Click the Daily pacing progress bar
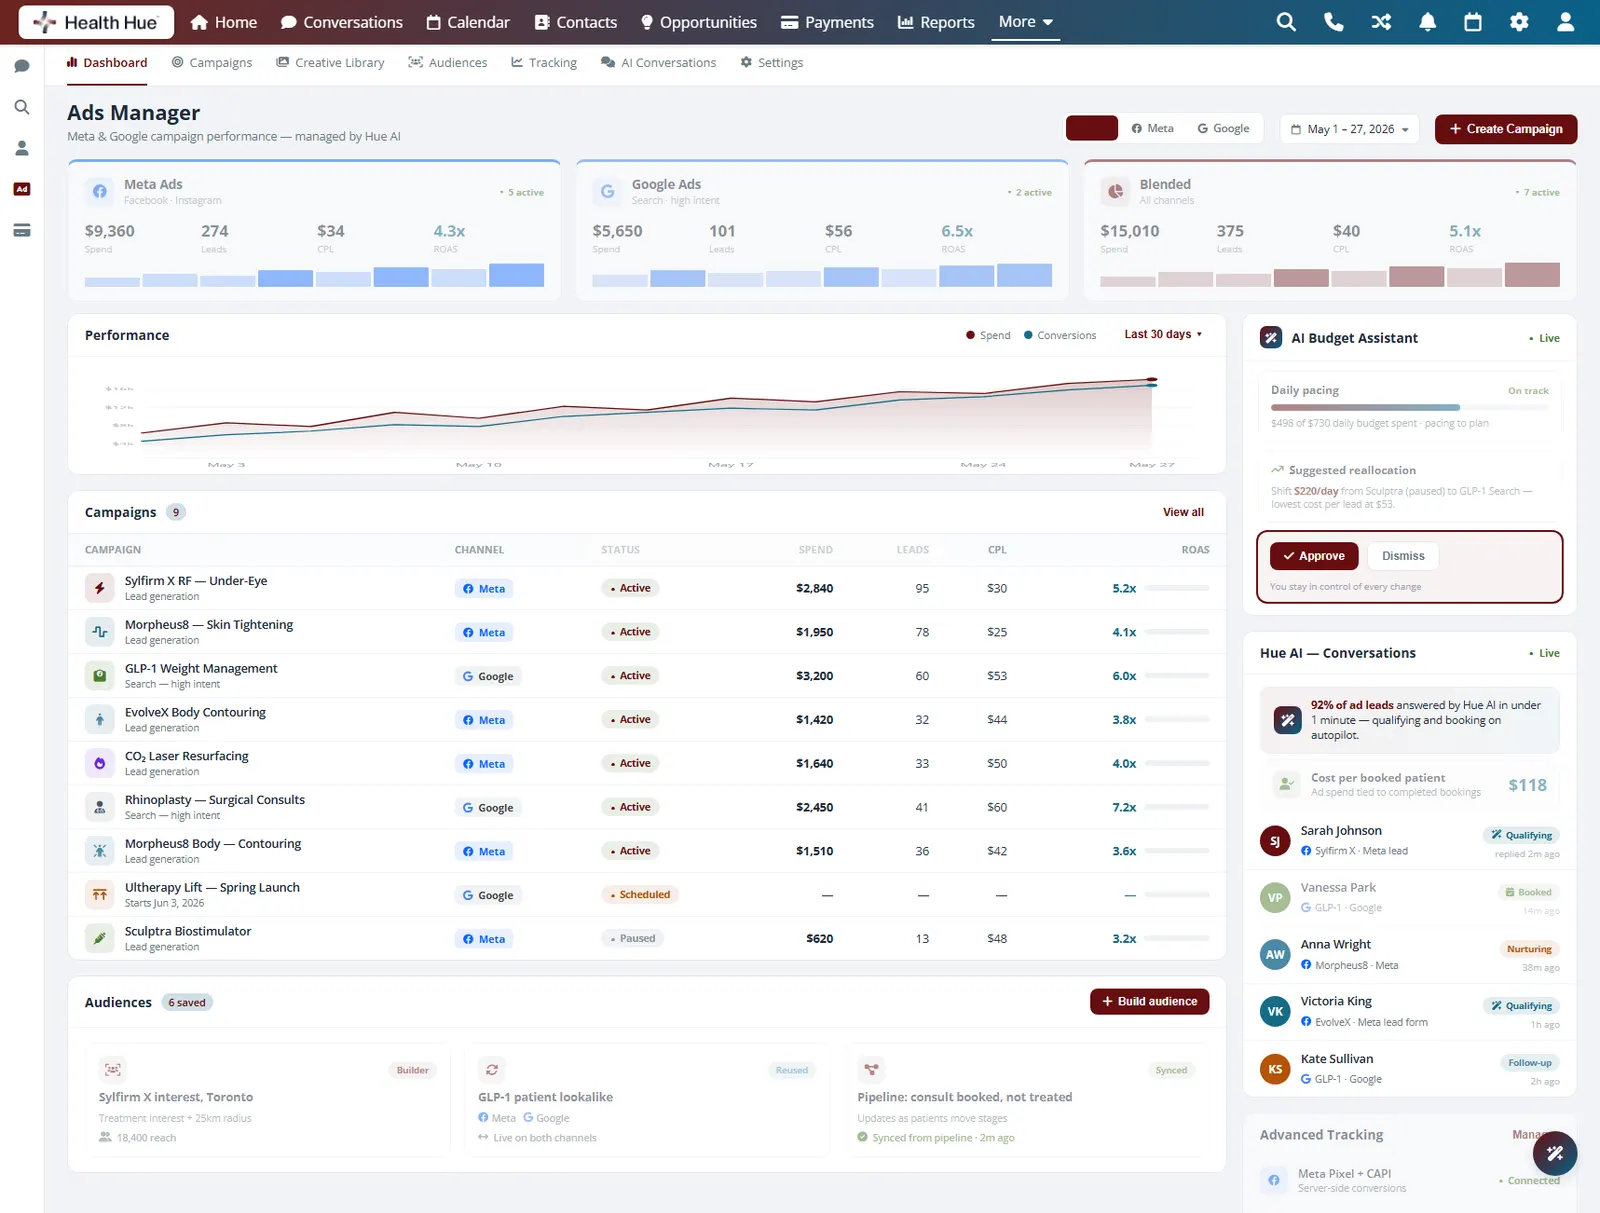The height and width of the screenshot is (1213, 1600). pyautogui.click(x=1409, y=407)
